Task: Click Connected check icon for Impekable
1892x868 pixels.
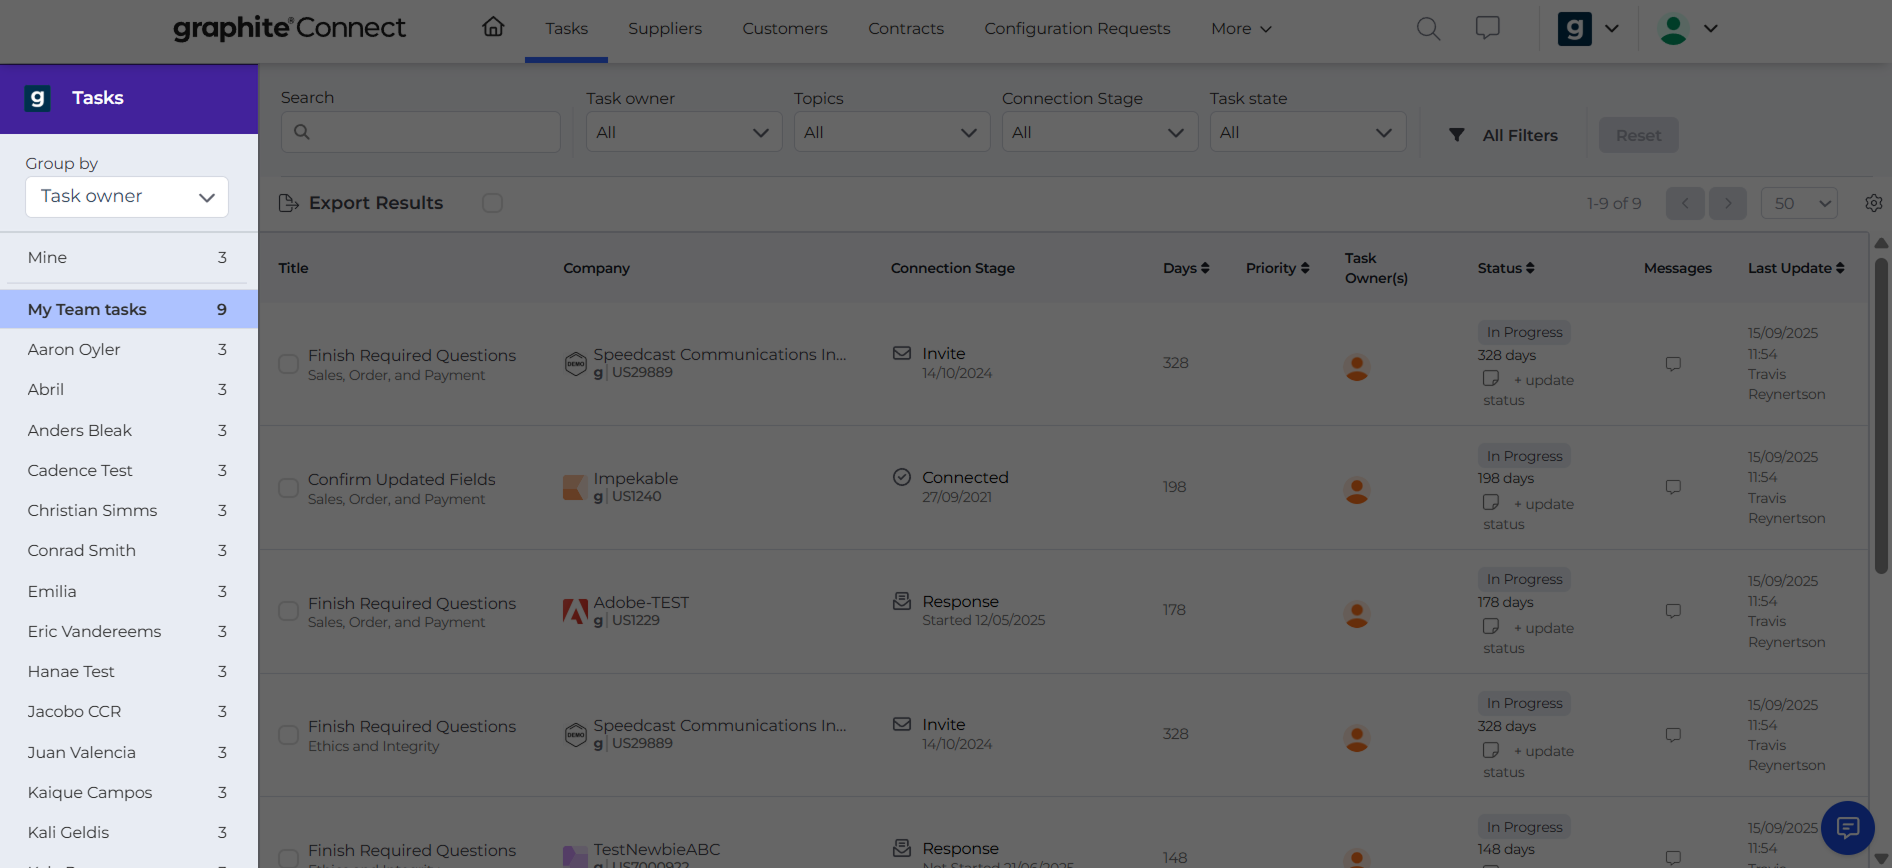Action: tap(902, 477)
